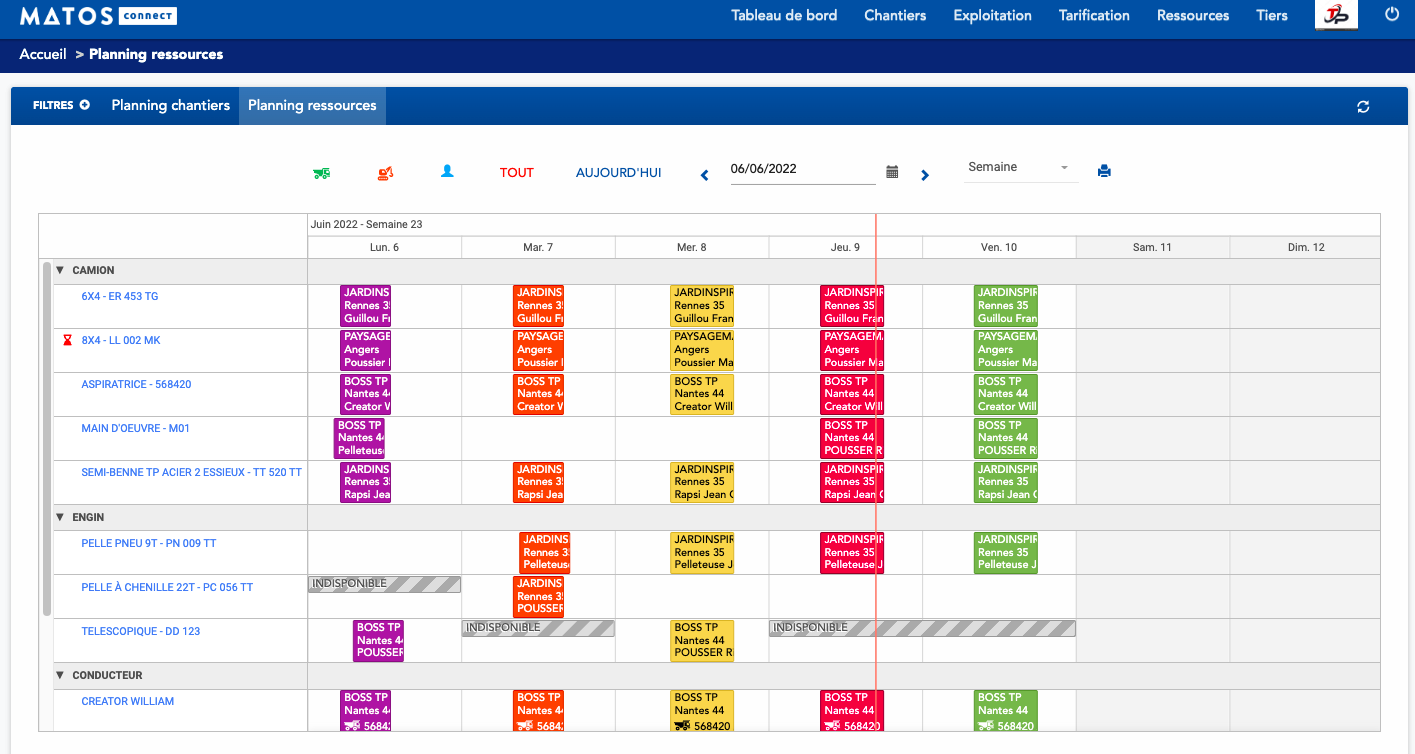Select yellow Wednesday block on ASPIRATRICE row
1415x754 pixels.
click(702, 393)
